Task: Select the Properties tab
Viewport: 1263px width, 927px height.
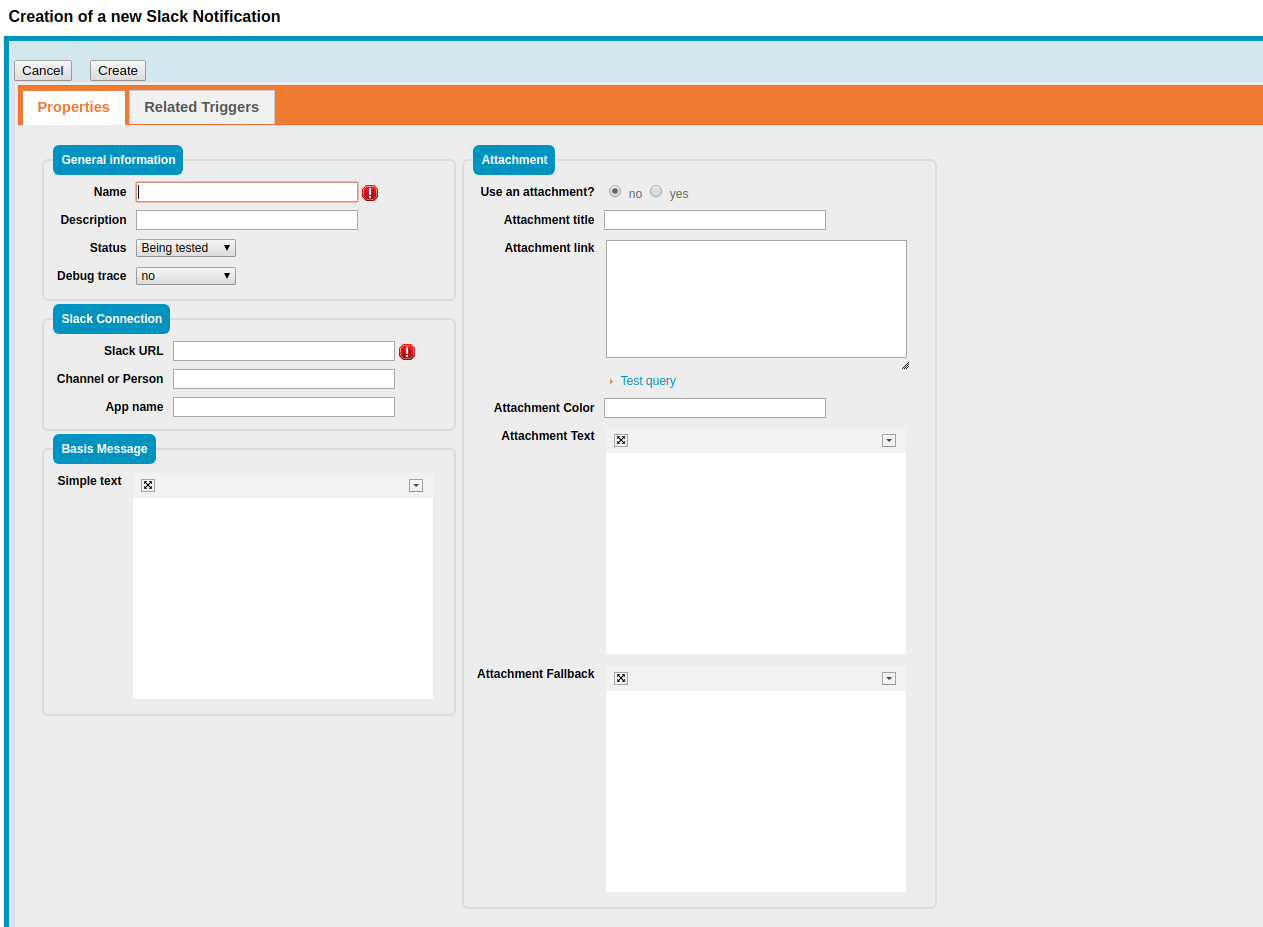Action: tap(74, 107)
